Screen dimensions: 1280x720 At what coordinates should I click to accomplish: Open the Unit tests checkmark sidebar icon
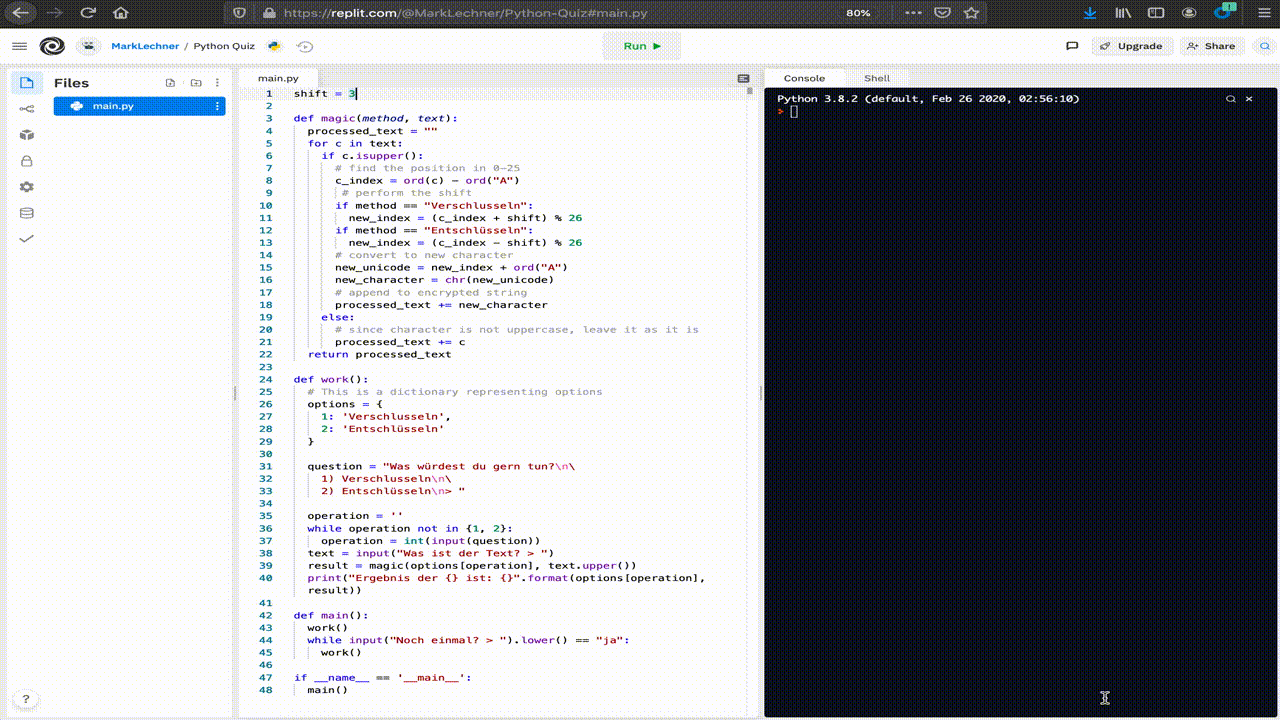[x=27, y=239]
